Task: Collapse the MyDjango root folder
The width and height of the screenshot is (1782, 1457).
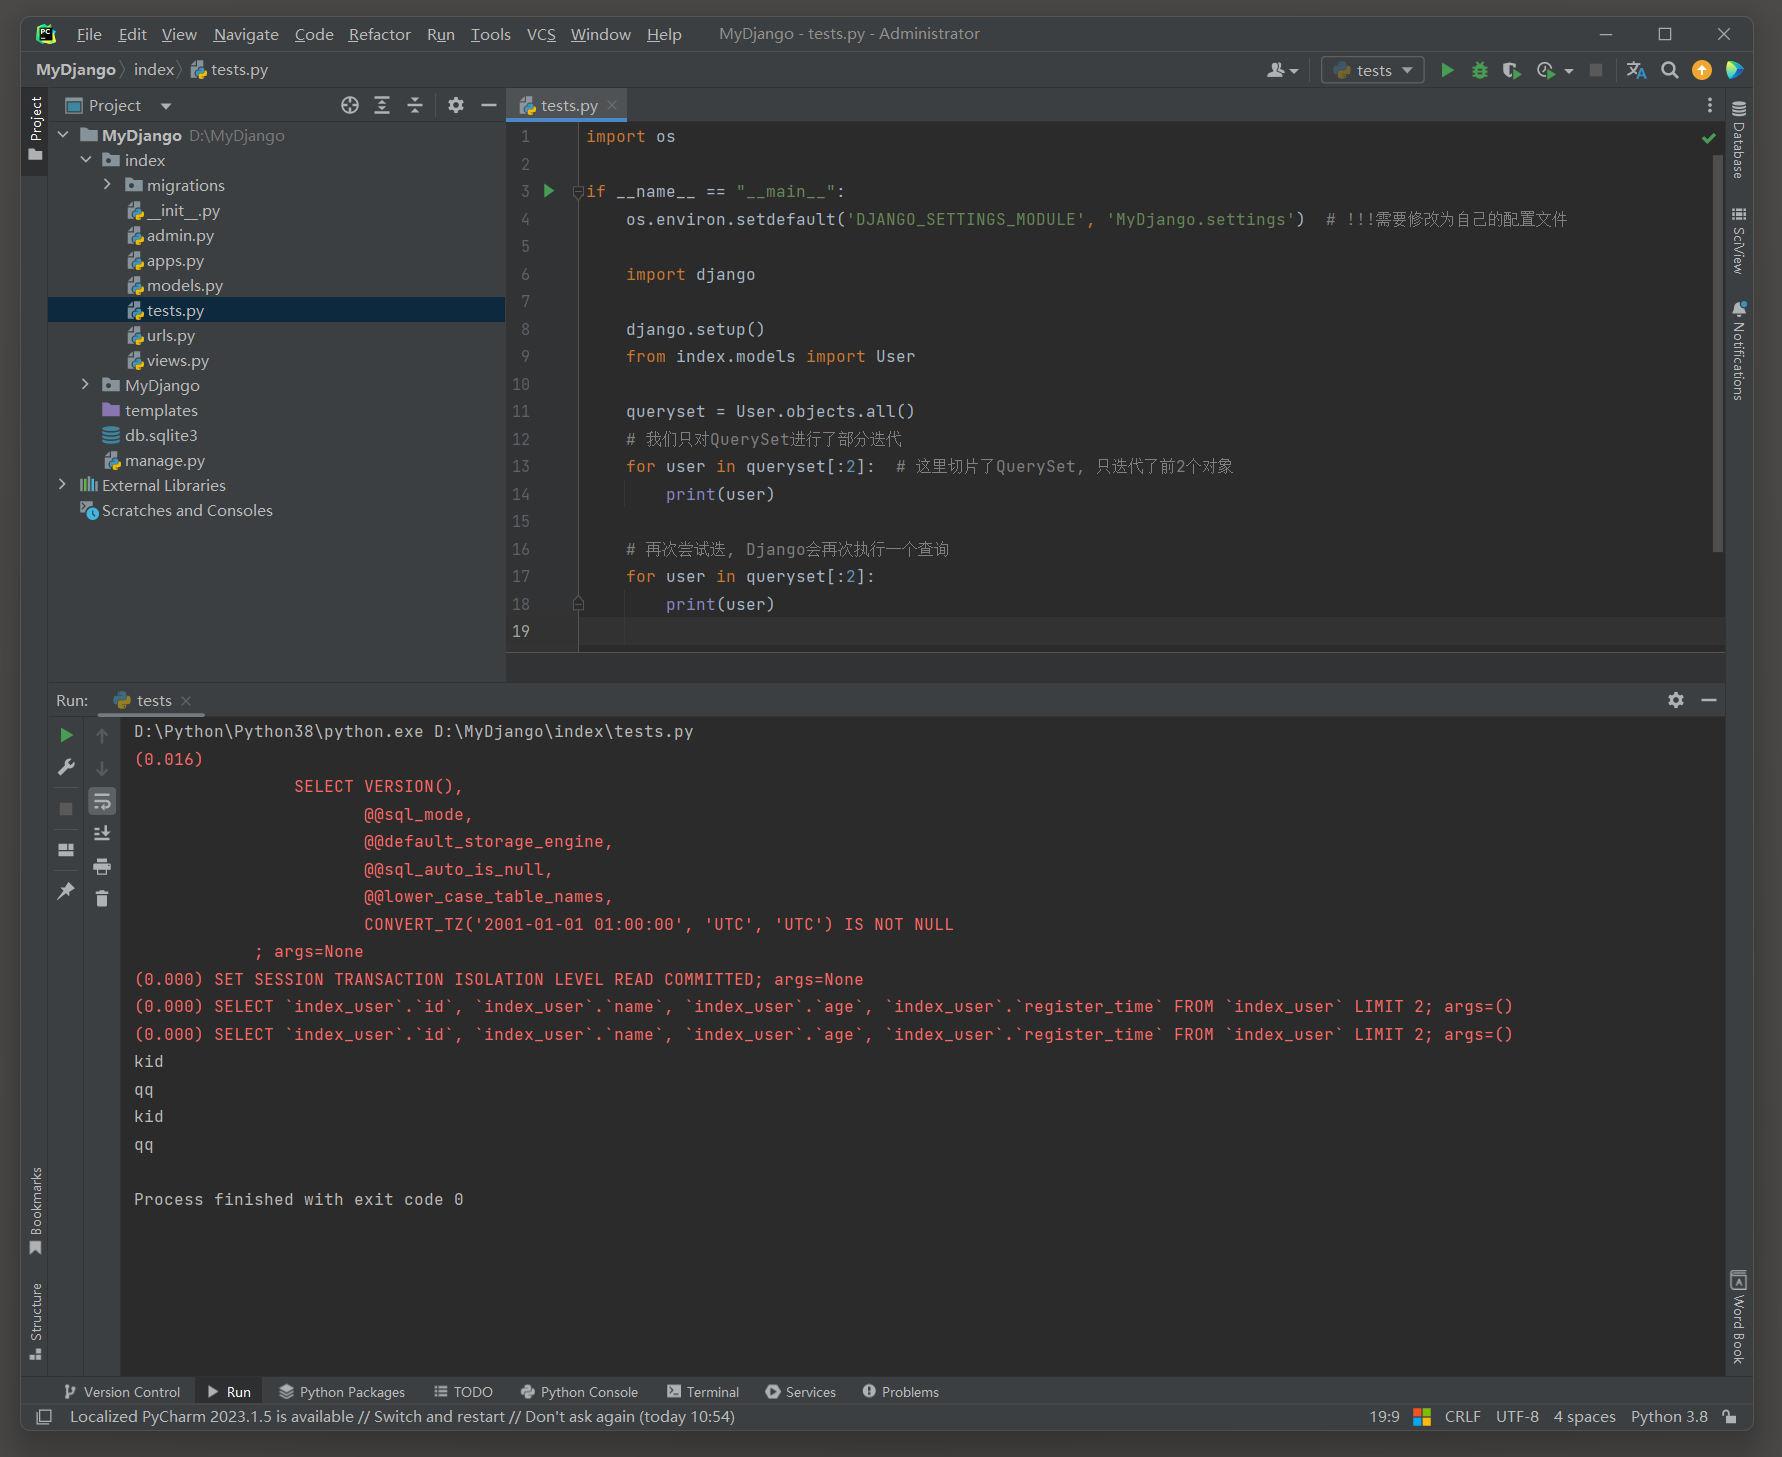Action: click(63, 135)
